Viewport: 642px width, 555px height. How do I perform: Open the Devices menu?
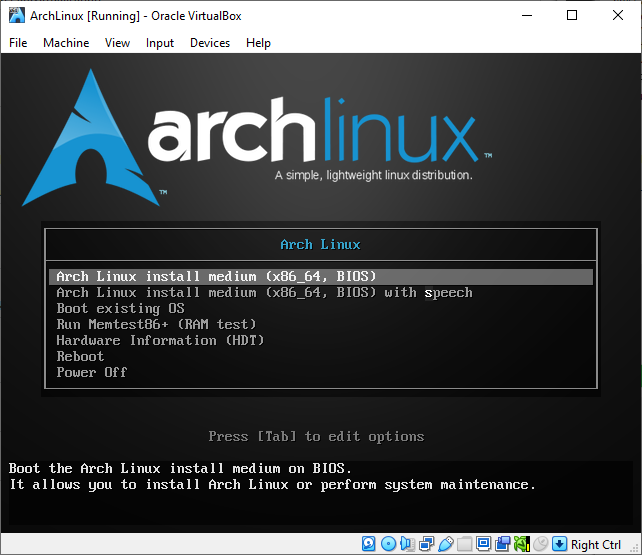(210, 43)
